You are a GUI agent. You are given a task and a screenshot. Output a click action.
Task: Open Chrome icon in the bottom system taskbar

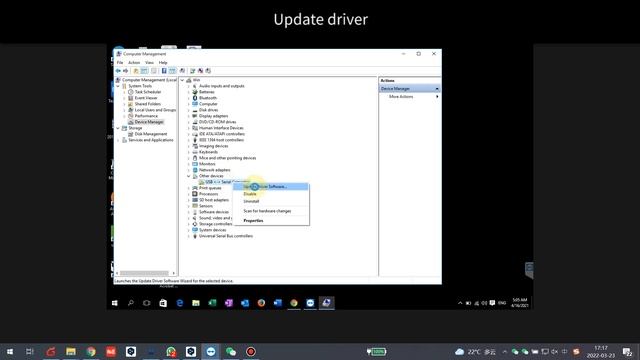[91, 351]
